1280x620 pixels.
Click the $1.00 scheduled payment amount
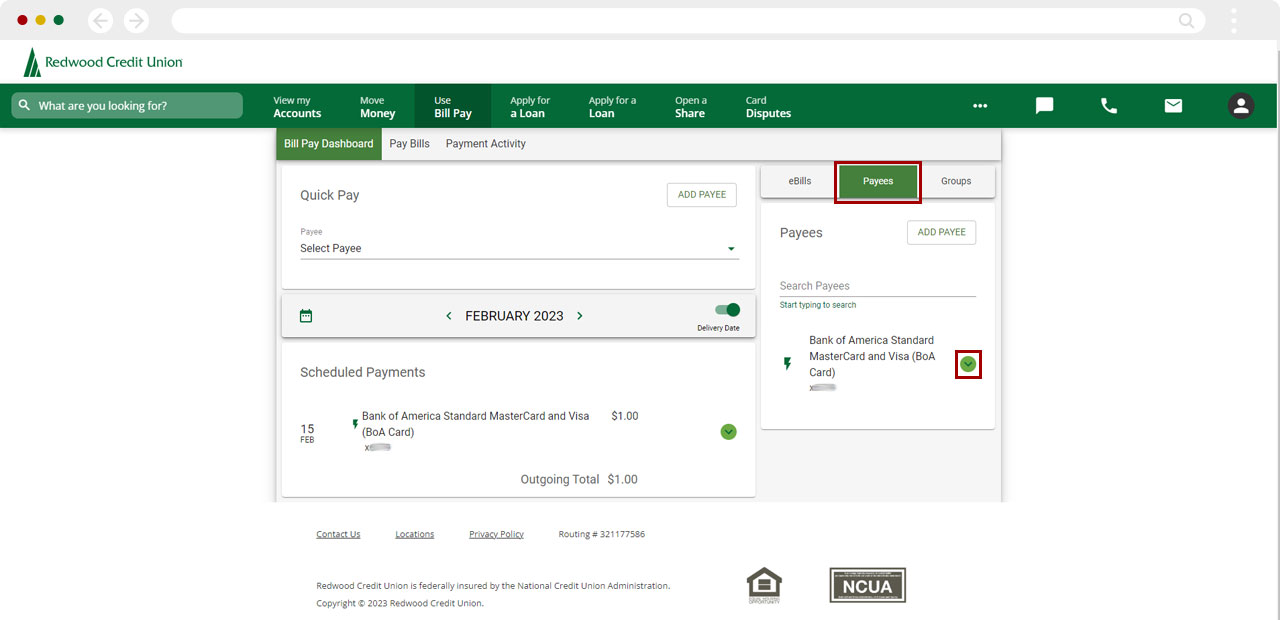(x=625, y=416)
